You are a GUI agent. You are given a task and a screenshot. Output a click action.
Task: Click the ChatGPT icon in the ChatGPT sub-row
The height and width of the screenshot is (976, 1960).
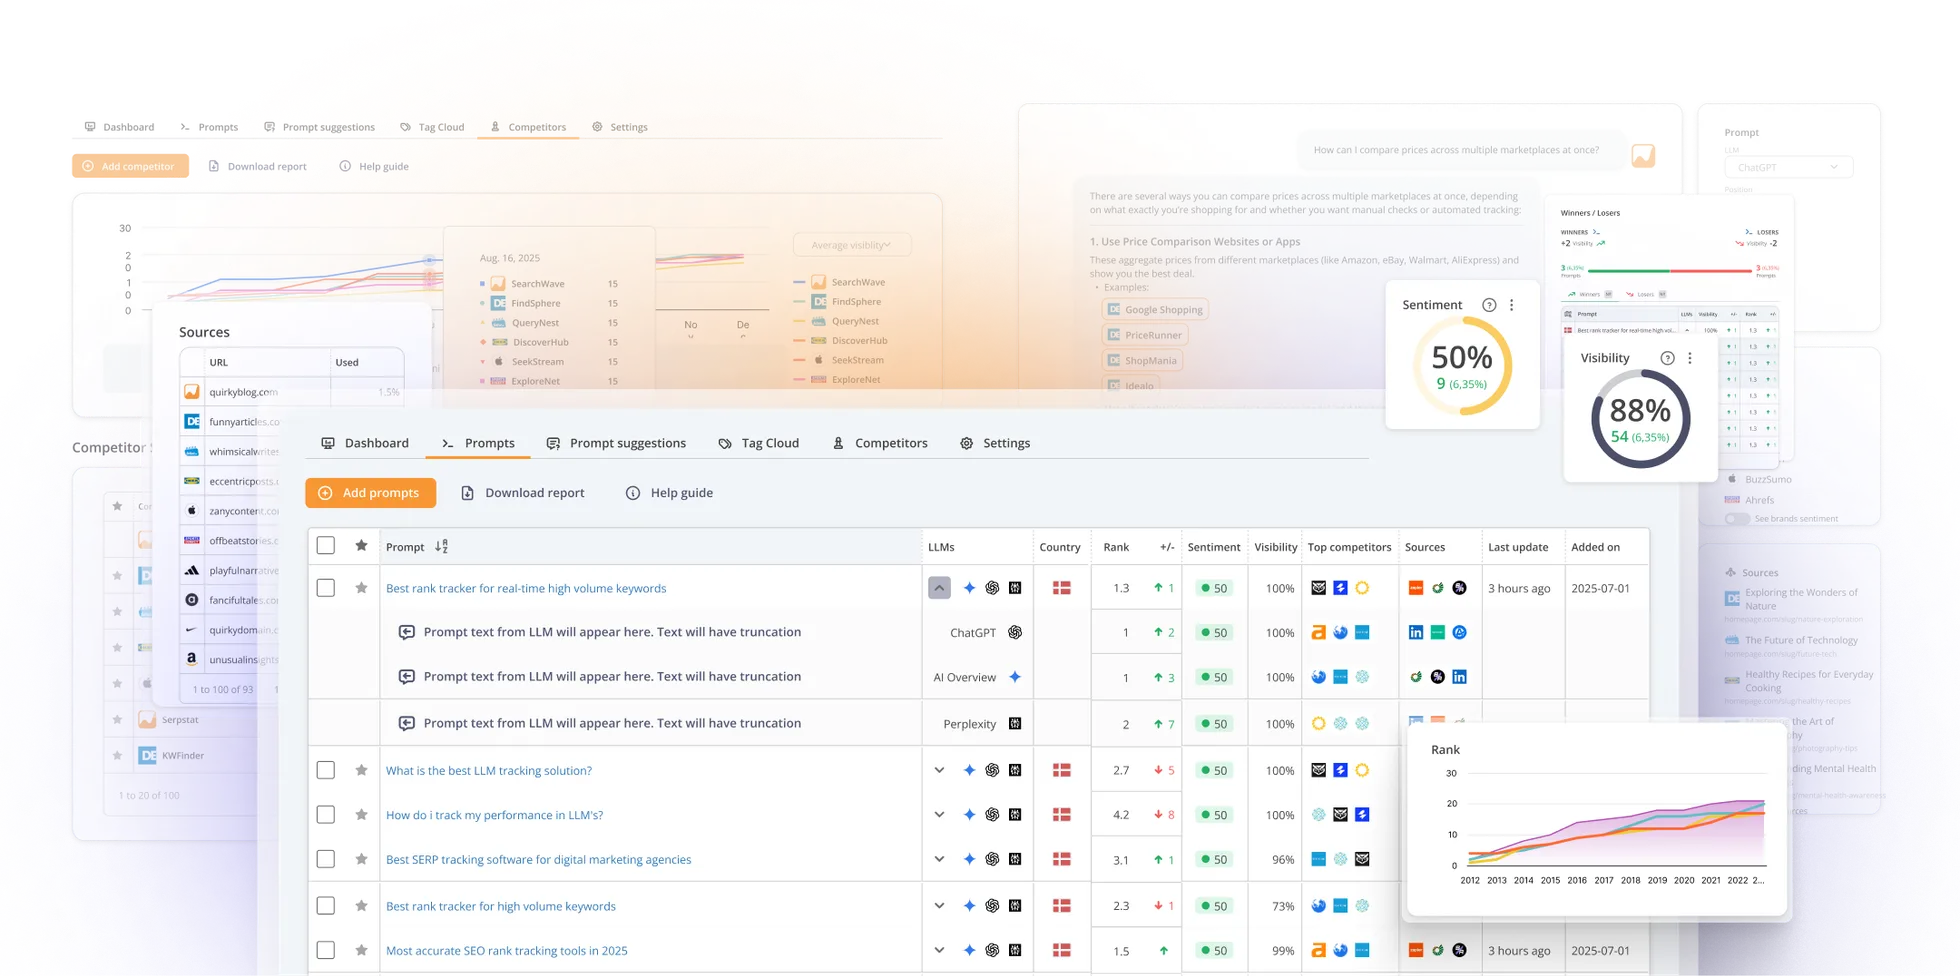(x=1015, y=632)
